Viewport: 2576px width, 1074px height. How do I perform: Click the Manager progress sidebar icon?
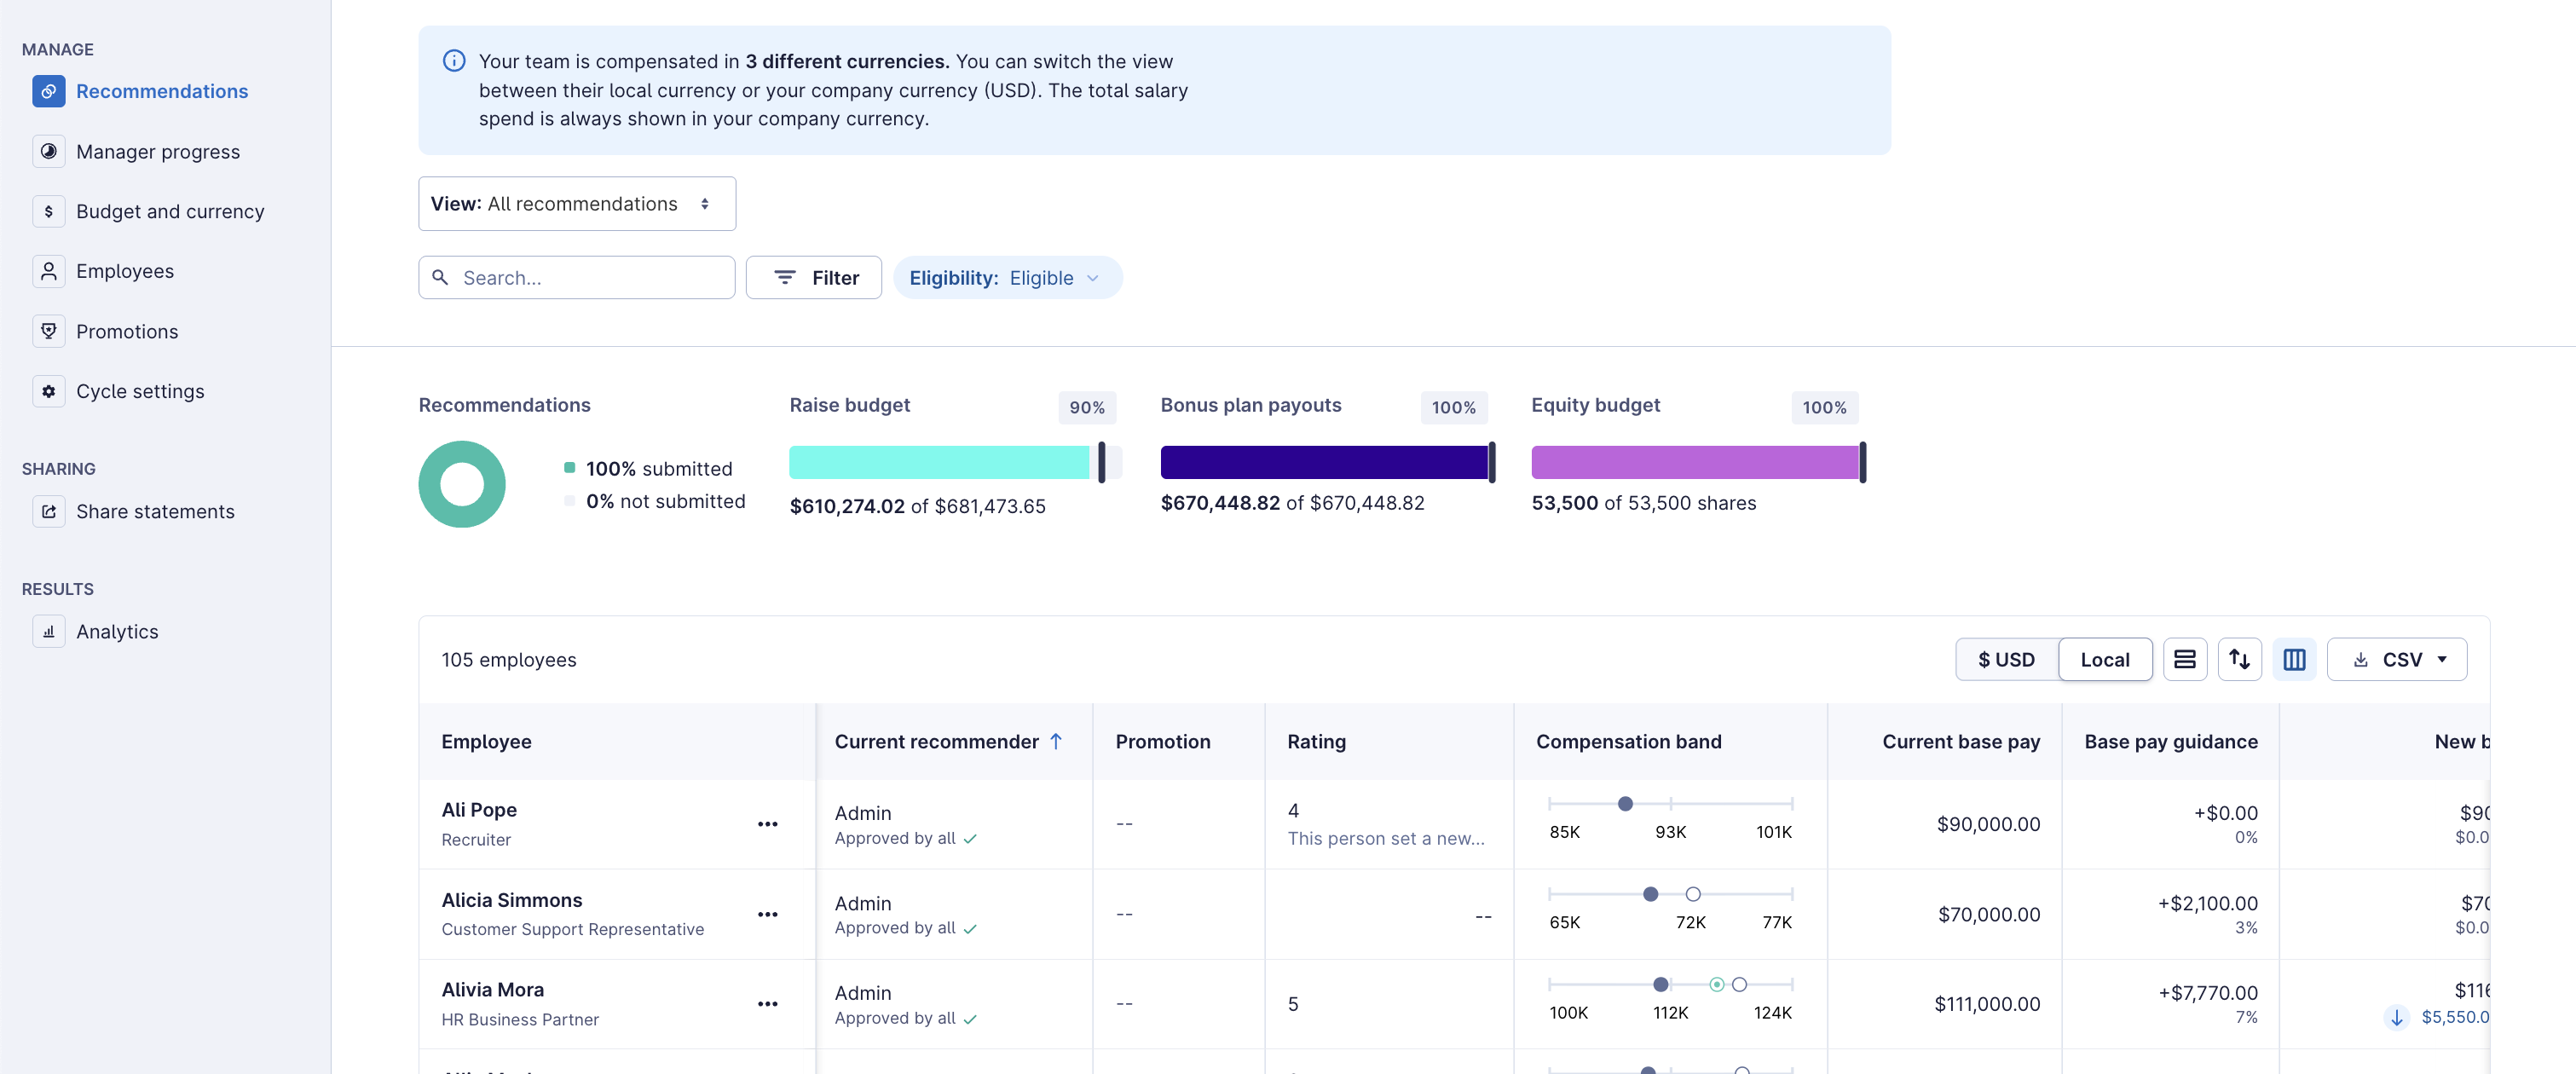coord(48,151)
